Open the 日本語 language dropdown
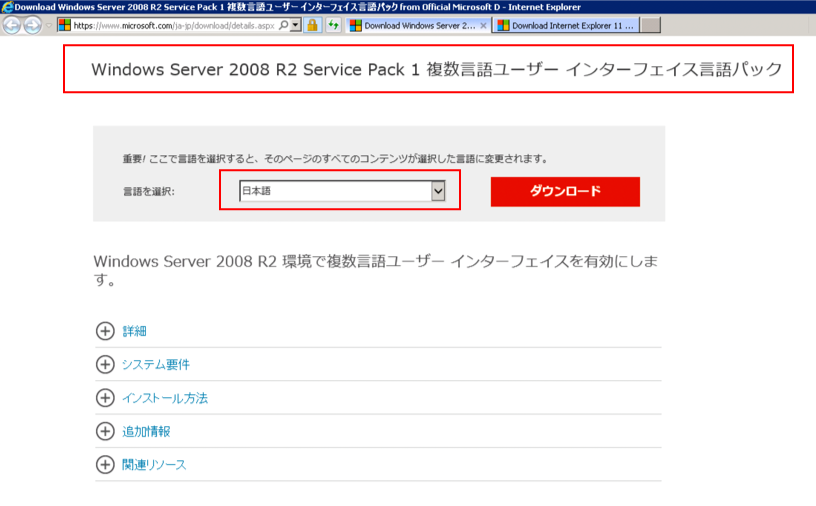Screen dimensions: 816x506 tap(342, 191)
